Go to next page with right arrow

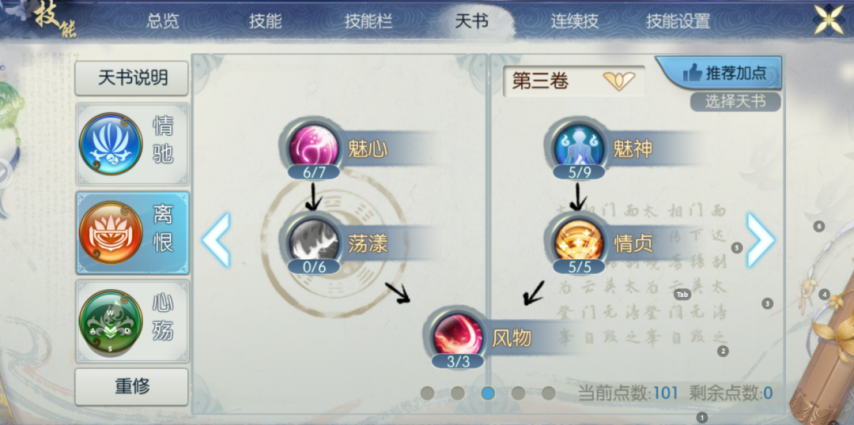click(760, 240)
